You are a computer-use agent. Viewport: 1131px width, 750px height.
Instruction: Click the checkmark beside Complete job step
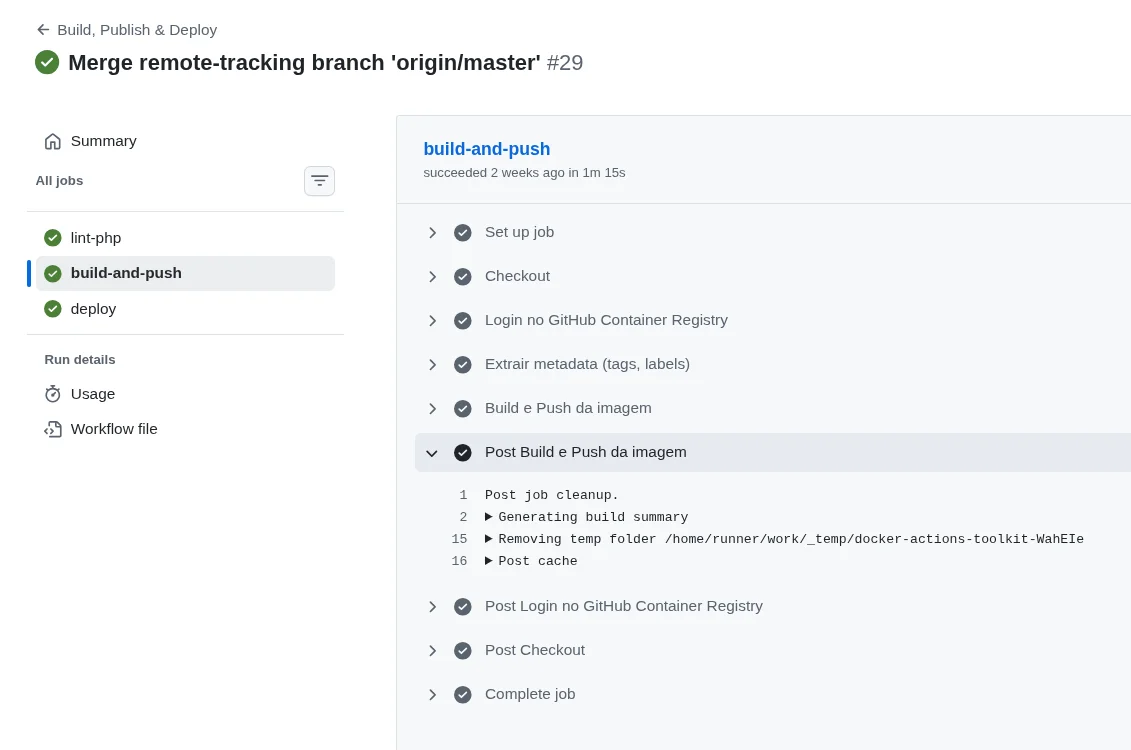(463, 694)
